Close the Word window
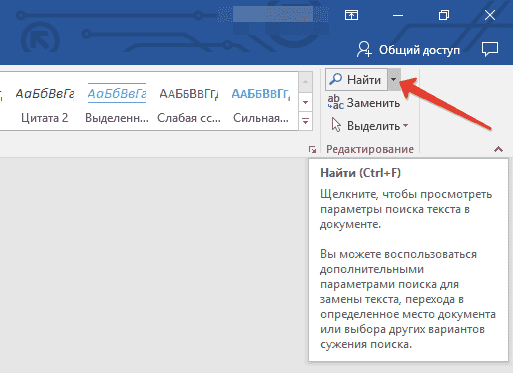The height and width of the screenshot is (373, 513). (490, 15)
